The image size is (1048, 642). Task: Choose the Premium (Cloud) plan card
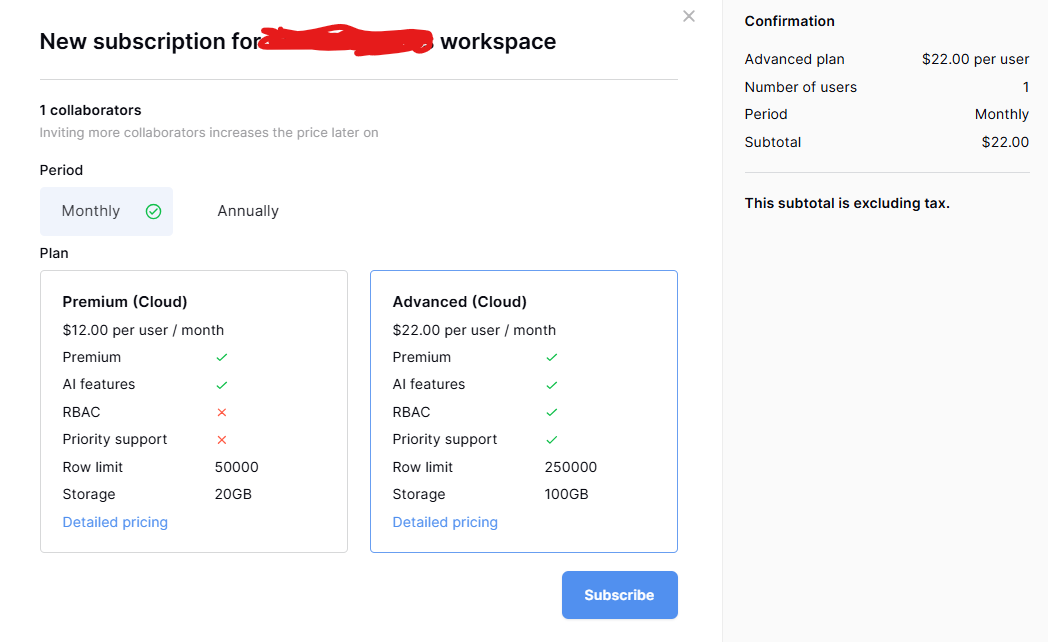point(193,411)
